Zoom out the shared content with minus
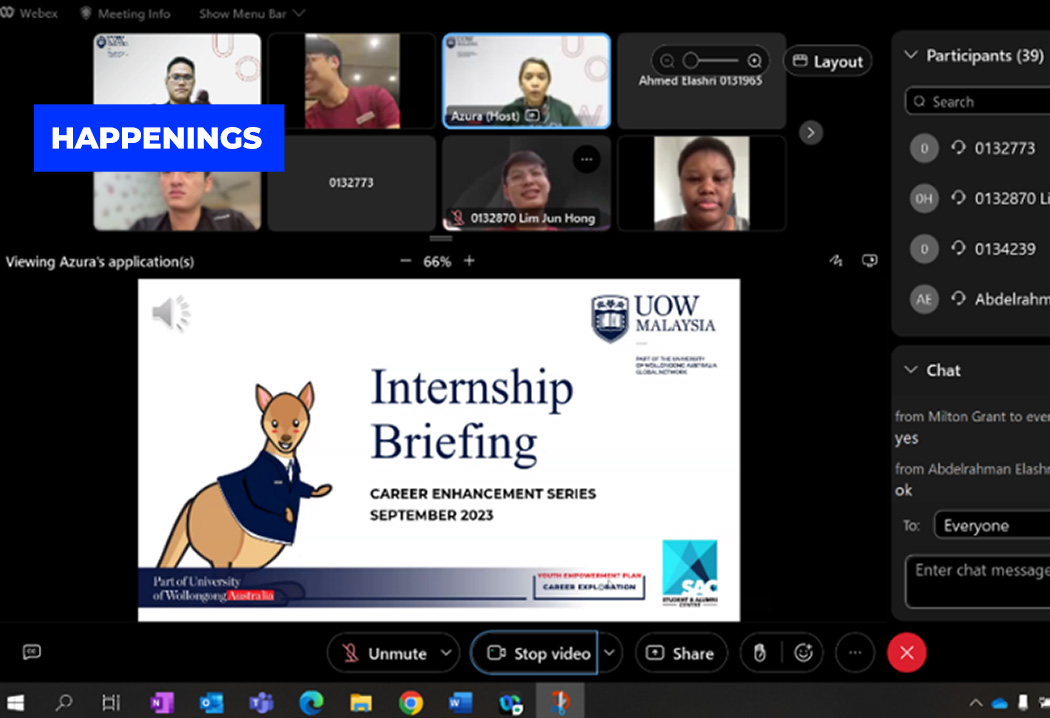 (x=405, y=261)
